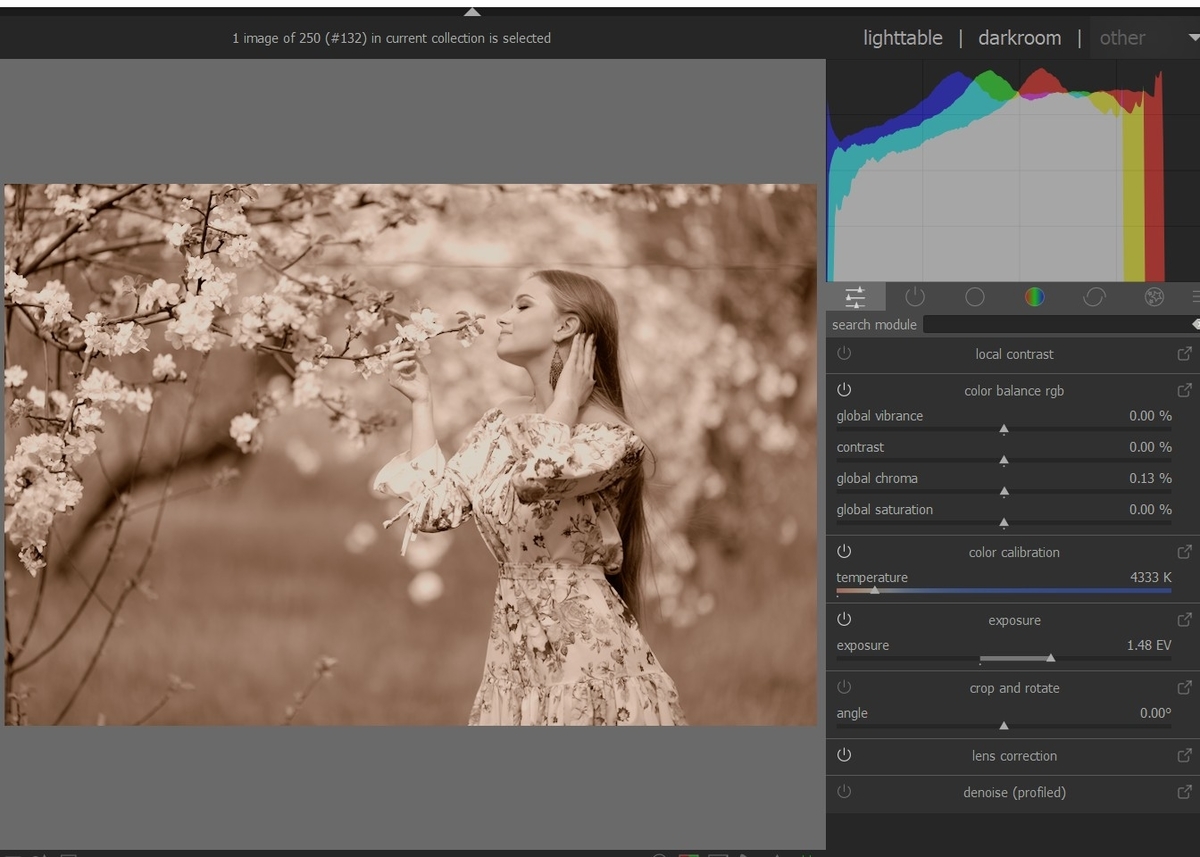Click in the search module field
1200x857 pixels.
pos(1056,325)
